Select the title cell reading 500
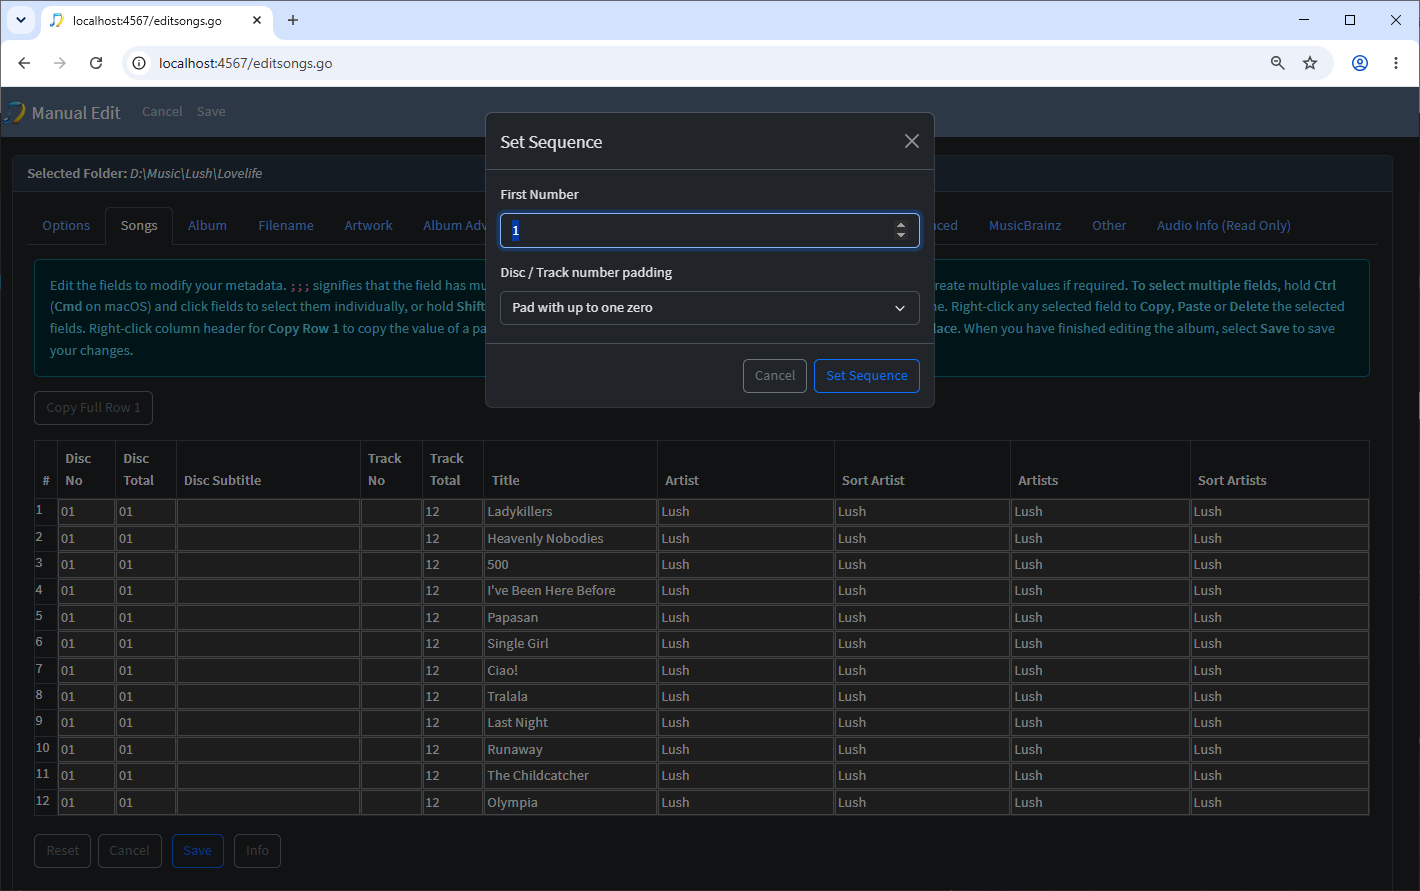 (x=570, y=565)
